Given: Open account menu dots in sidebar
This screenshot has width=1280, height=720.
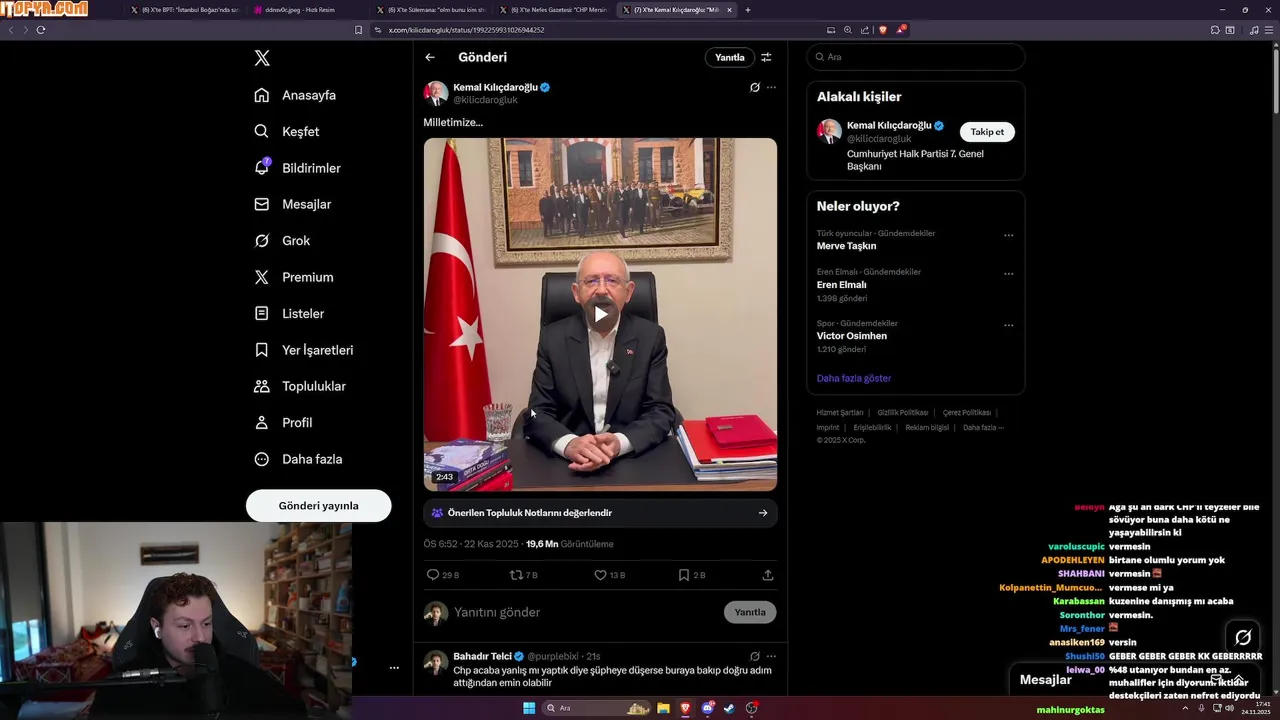Looking at the screenshot, I should [x=394, y=668].
